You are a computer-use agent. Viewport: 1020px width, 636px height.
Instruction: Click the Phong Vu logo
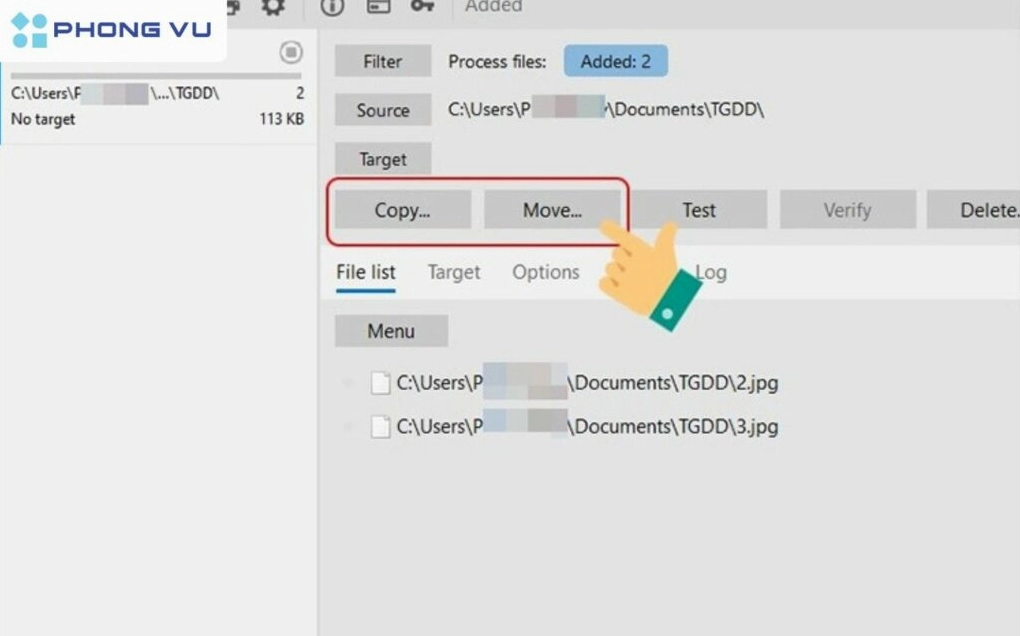tap(112, 30)
